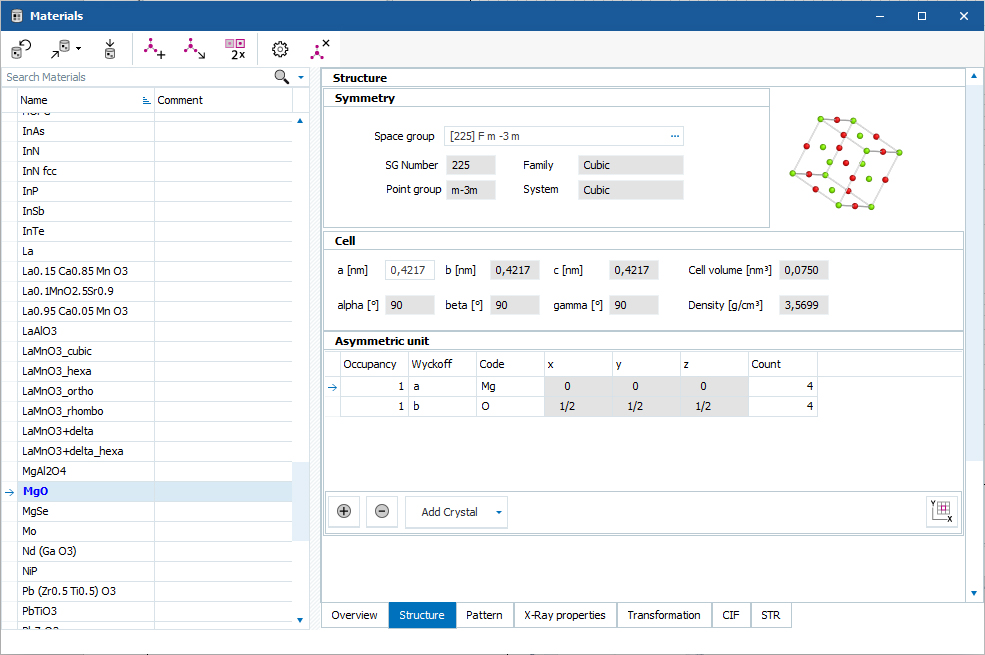Click the delete structure icon with X
This screenshot has width=985, height=655.
319,49
